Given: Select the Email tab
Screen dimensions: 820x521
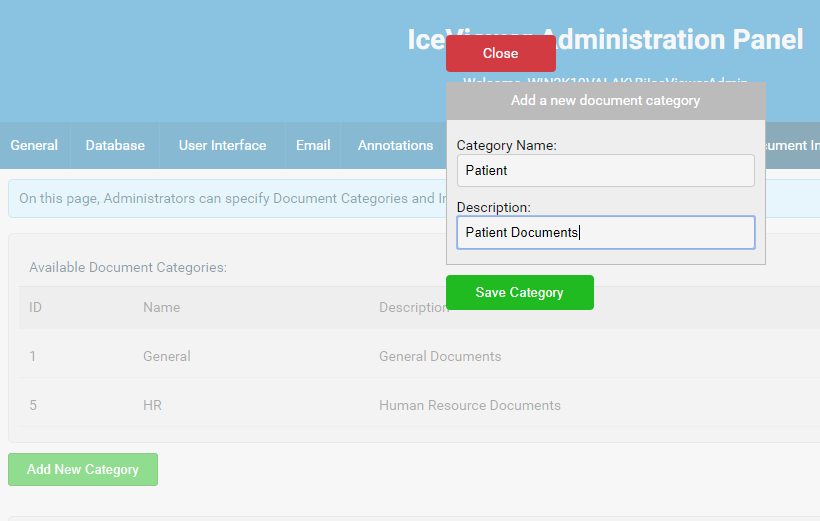Looking at the screenshot, I should 313,145.
